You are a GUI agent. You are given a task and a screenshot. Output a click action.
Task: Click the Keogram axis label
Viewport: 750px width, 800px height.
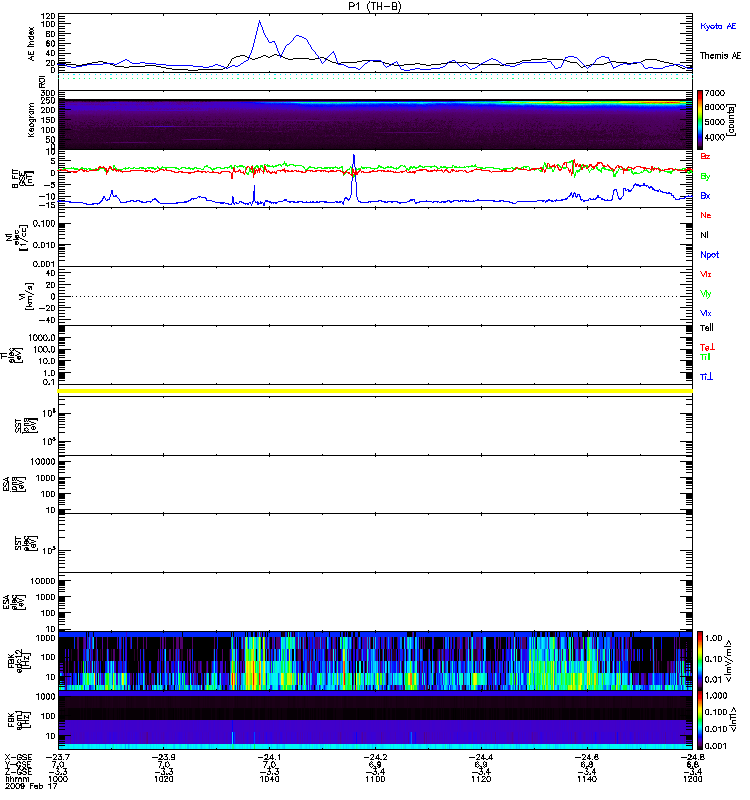pos(31,120)
